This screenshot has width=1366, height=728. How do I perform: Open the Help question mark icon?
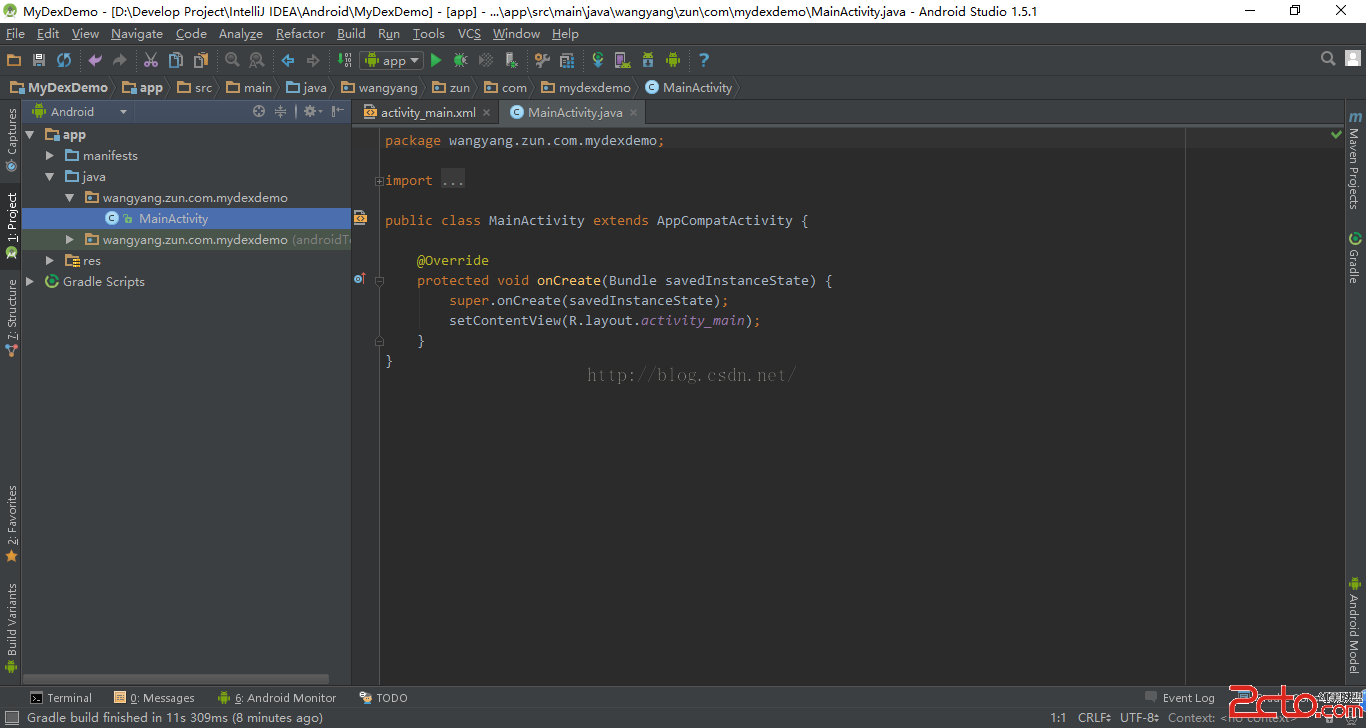pos(704,60)
